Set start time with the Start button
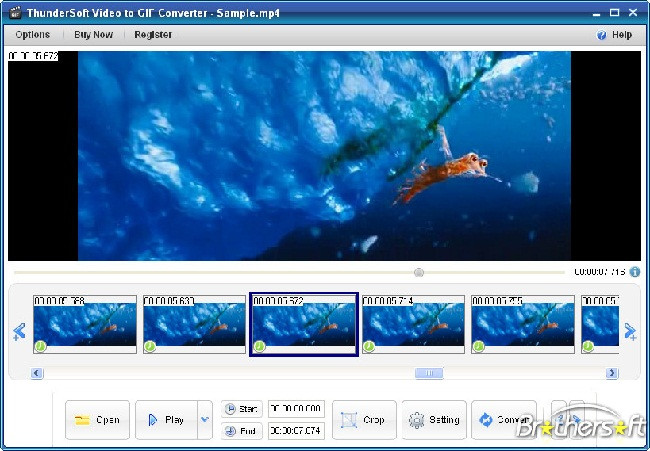This screenshot has width=650, height=451. [x=241, y=409]
